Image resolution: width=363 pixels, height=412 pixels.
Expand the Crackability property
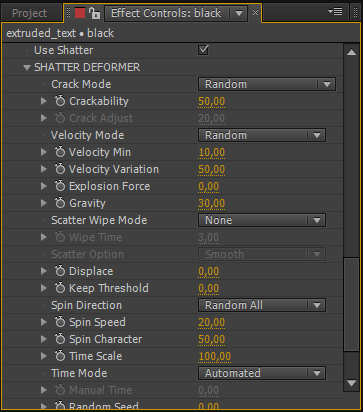point(44,101)
